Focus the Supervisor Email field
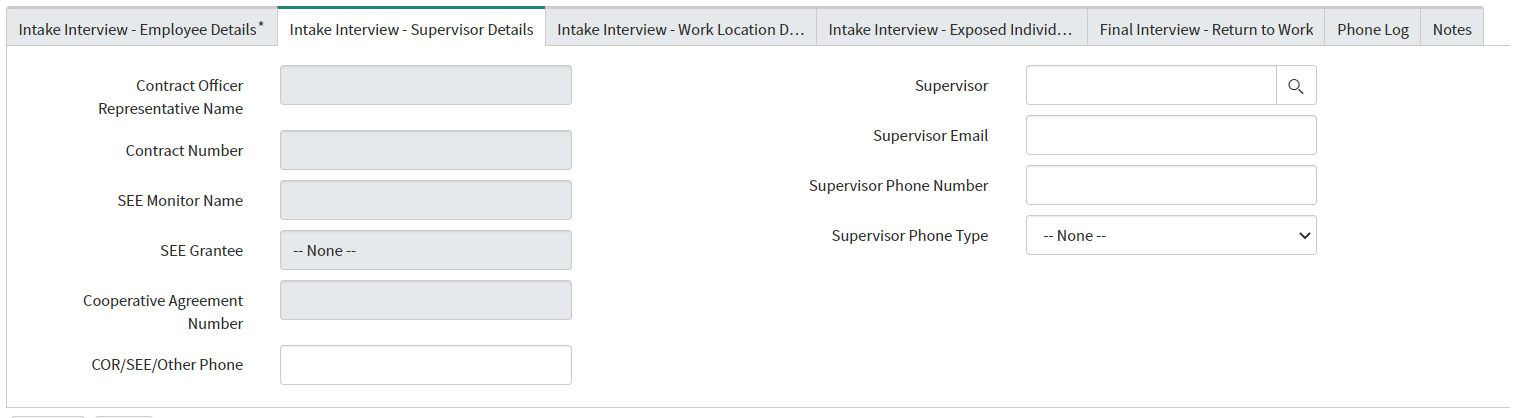The height and width of the screenshot is (418, 1515). pos(1171,136)
